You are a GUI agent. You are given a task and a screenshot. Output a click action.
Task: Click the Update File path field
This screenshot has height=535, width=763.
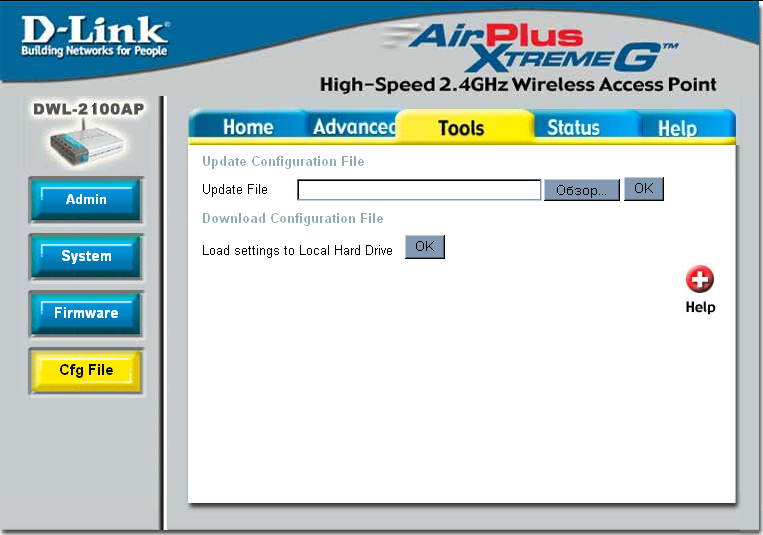click(x=419, y=190)
